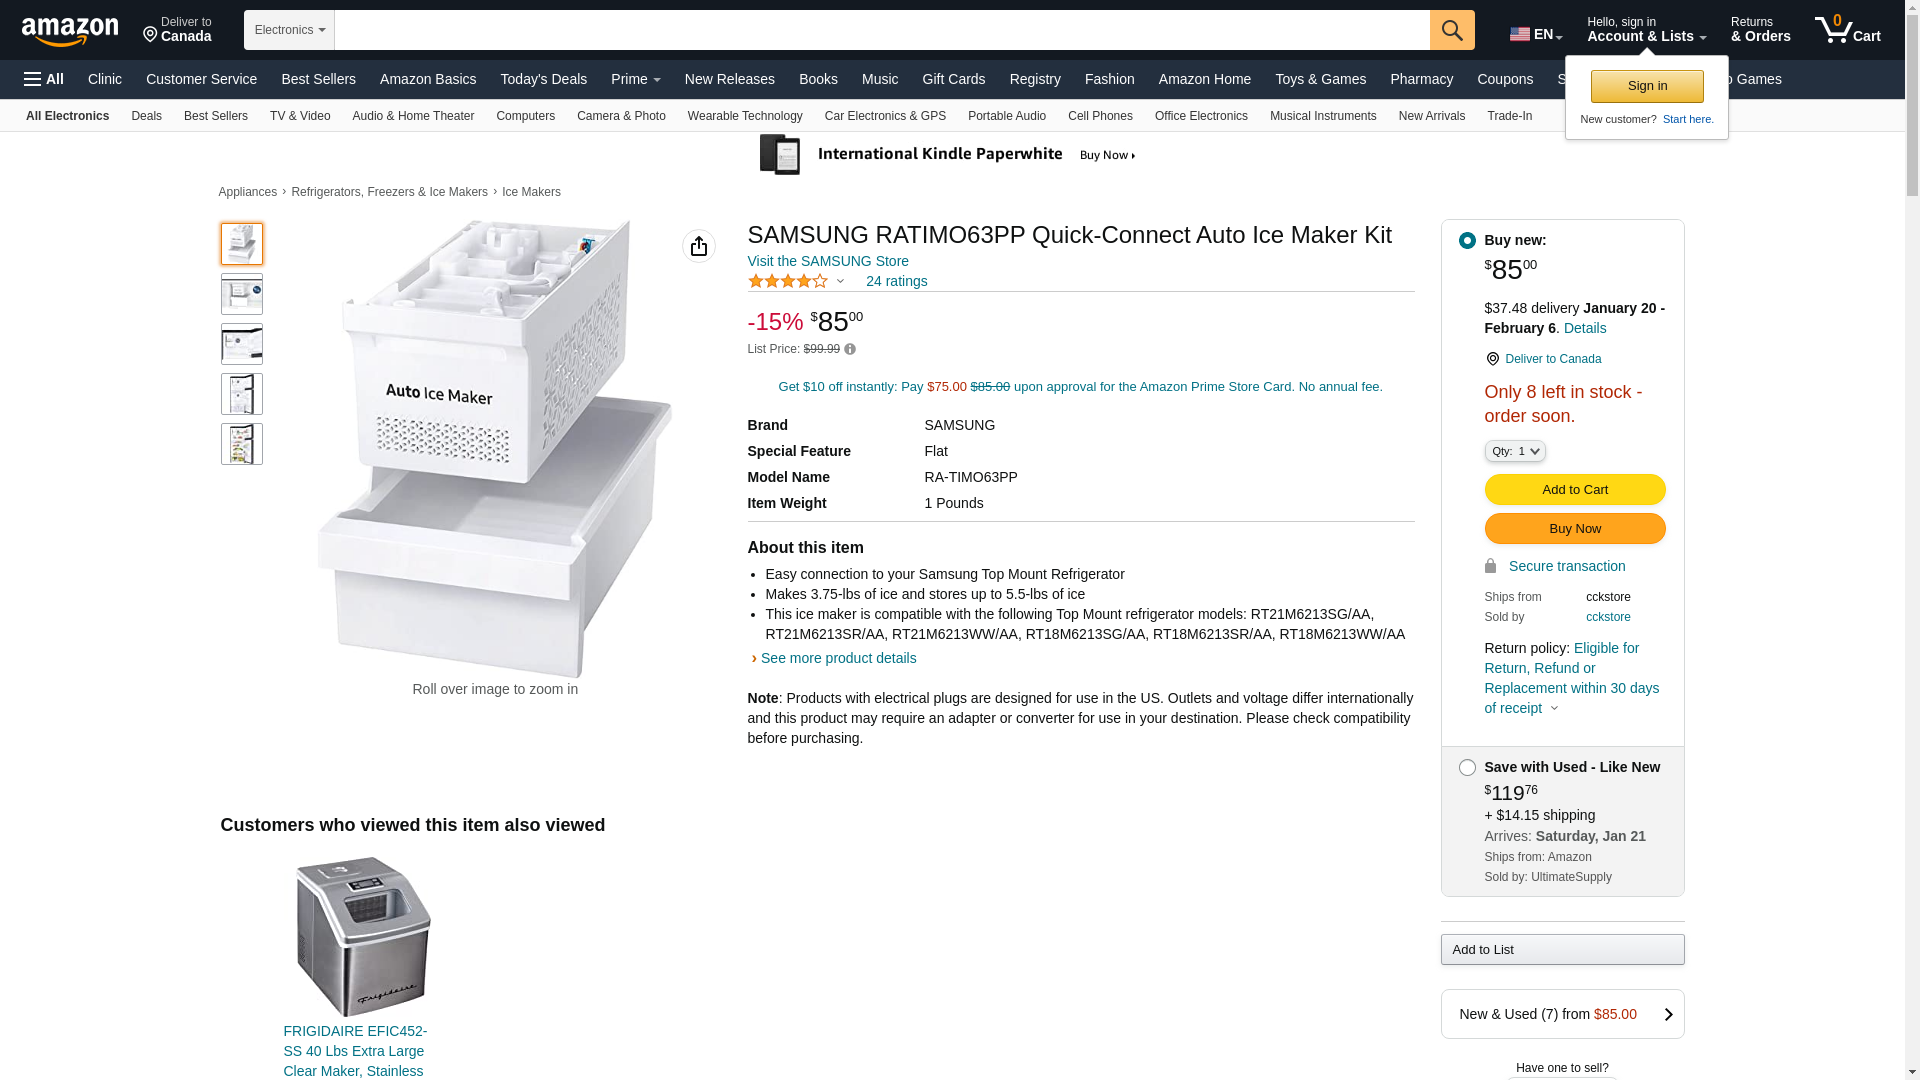Open the Best Sellers navigation item

pyautogui.click(x=318, y=79)
